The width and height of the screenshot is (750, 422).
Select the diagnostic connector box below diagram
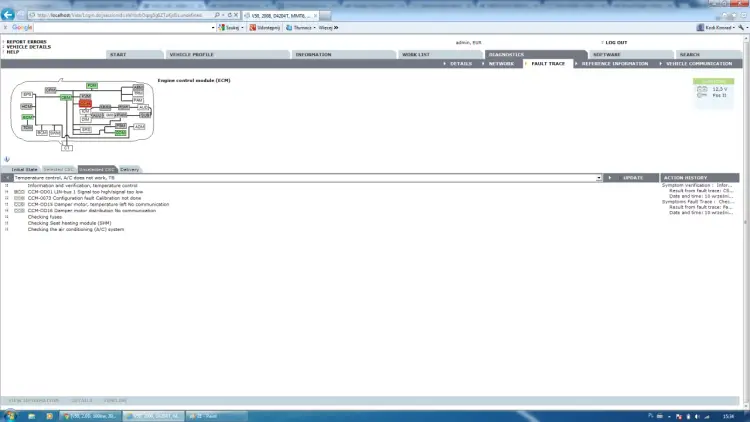[66, 148]
